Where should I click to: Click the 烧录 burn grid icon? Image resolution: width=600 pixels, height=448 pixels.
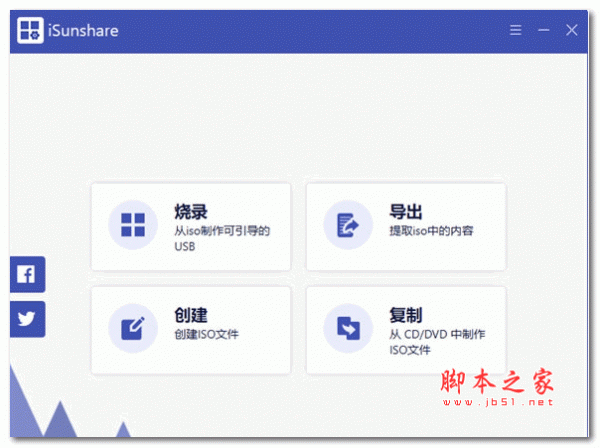[133, 225]
